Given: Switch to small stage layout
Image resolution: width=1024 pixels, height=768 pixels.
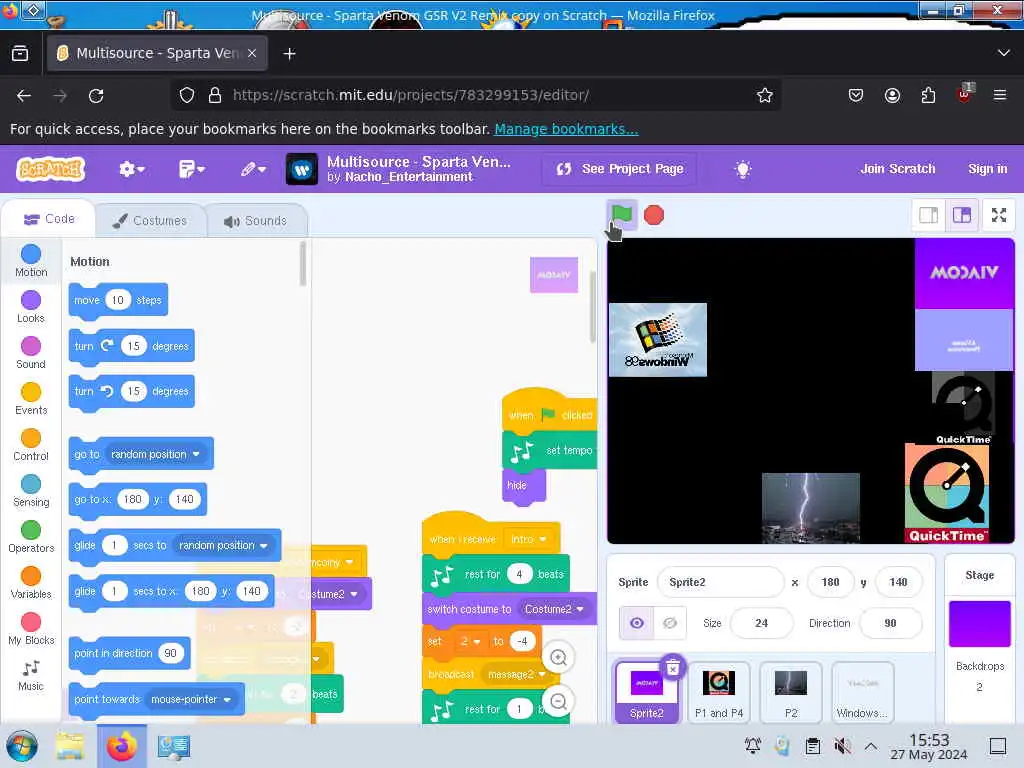Looking at the screenshot, I should click(928, 215).
